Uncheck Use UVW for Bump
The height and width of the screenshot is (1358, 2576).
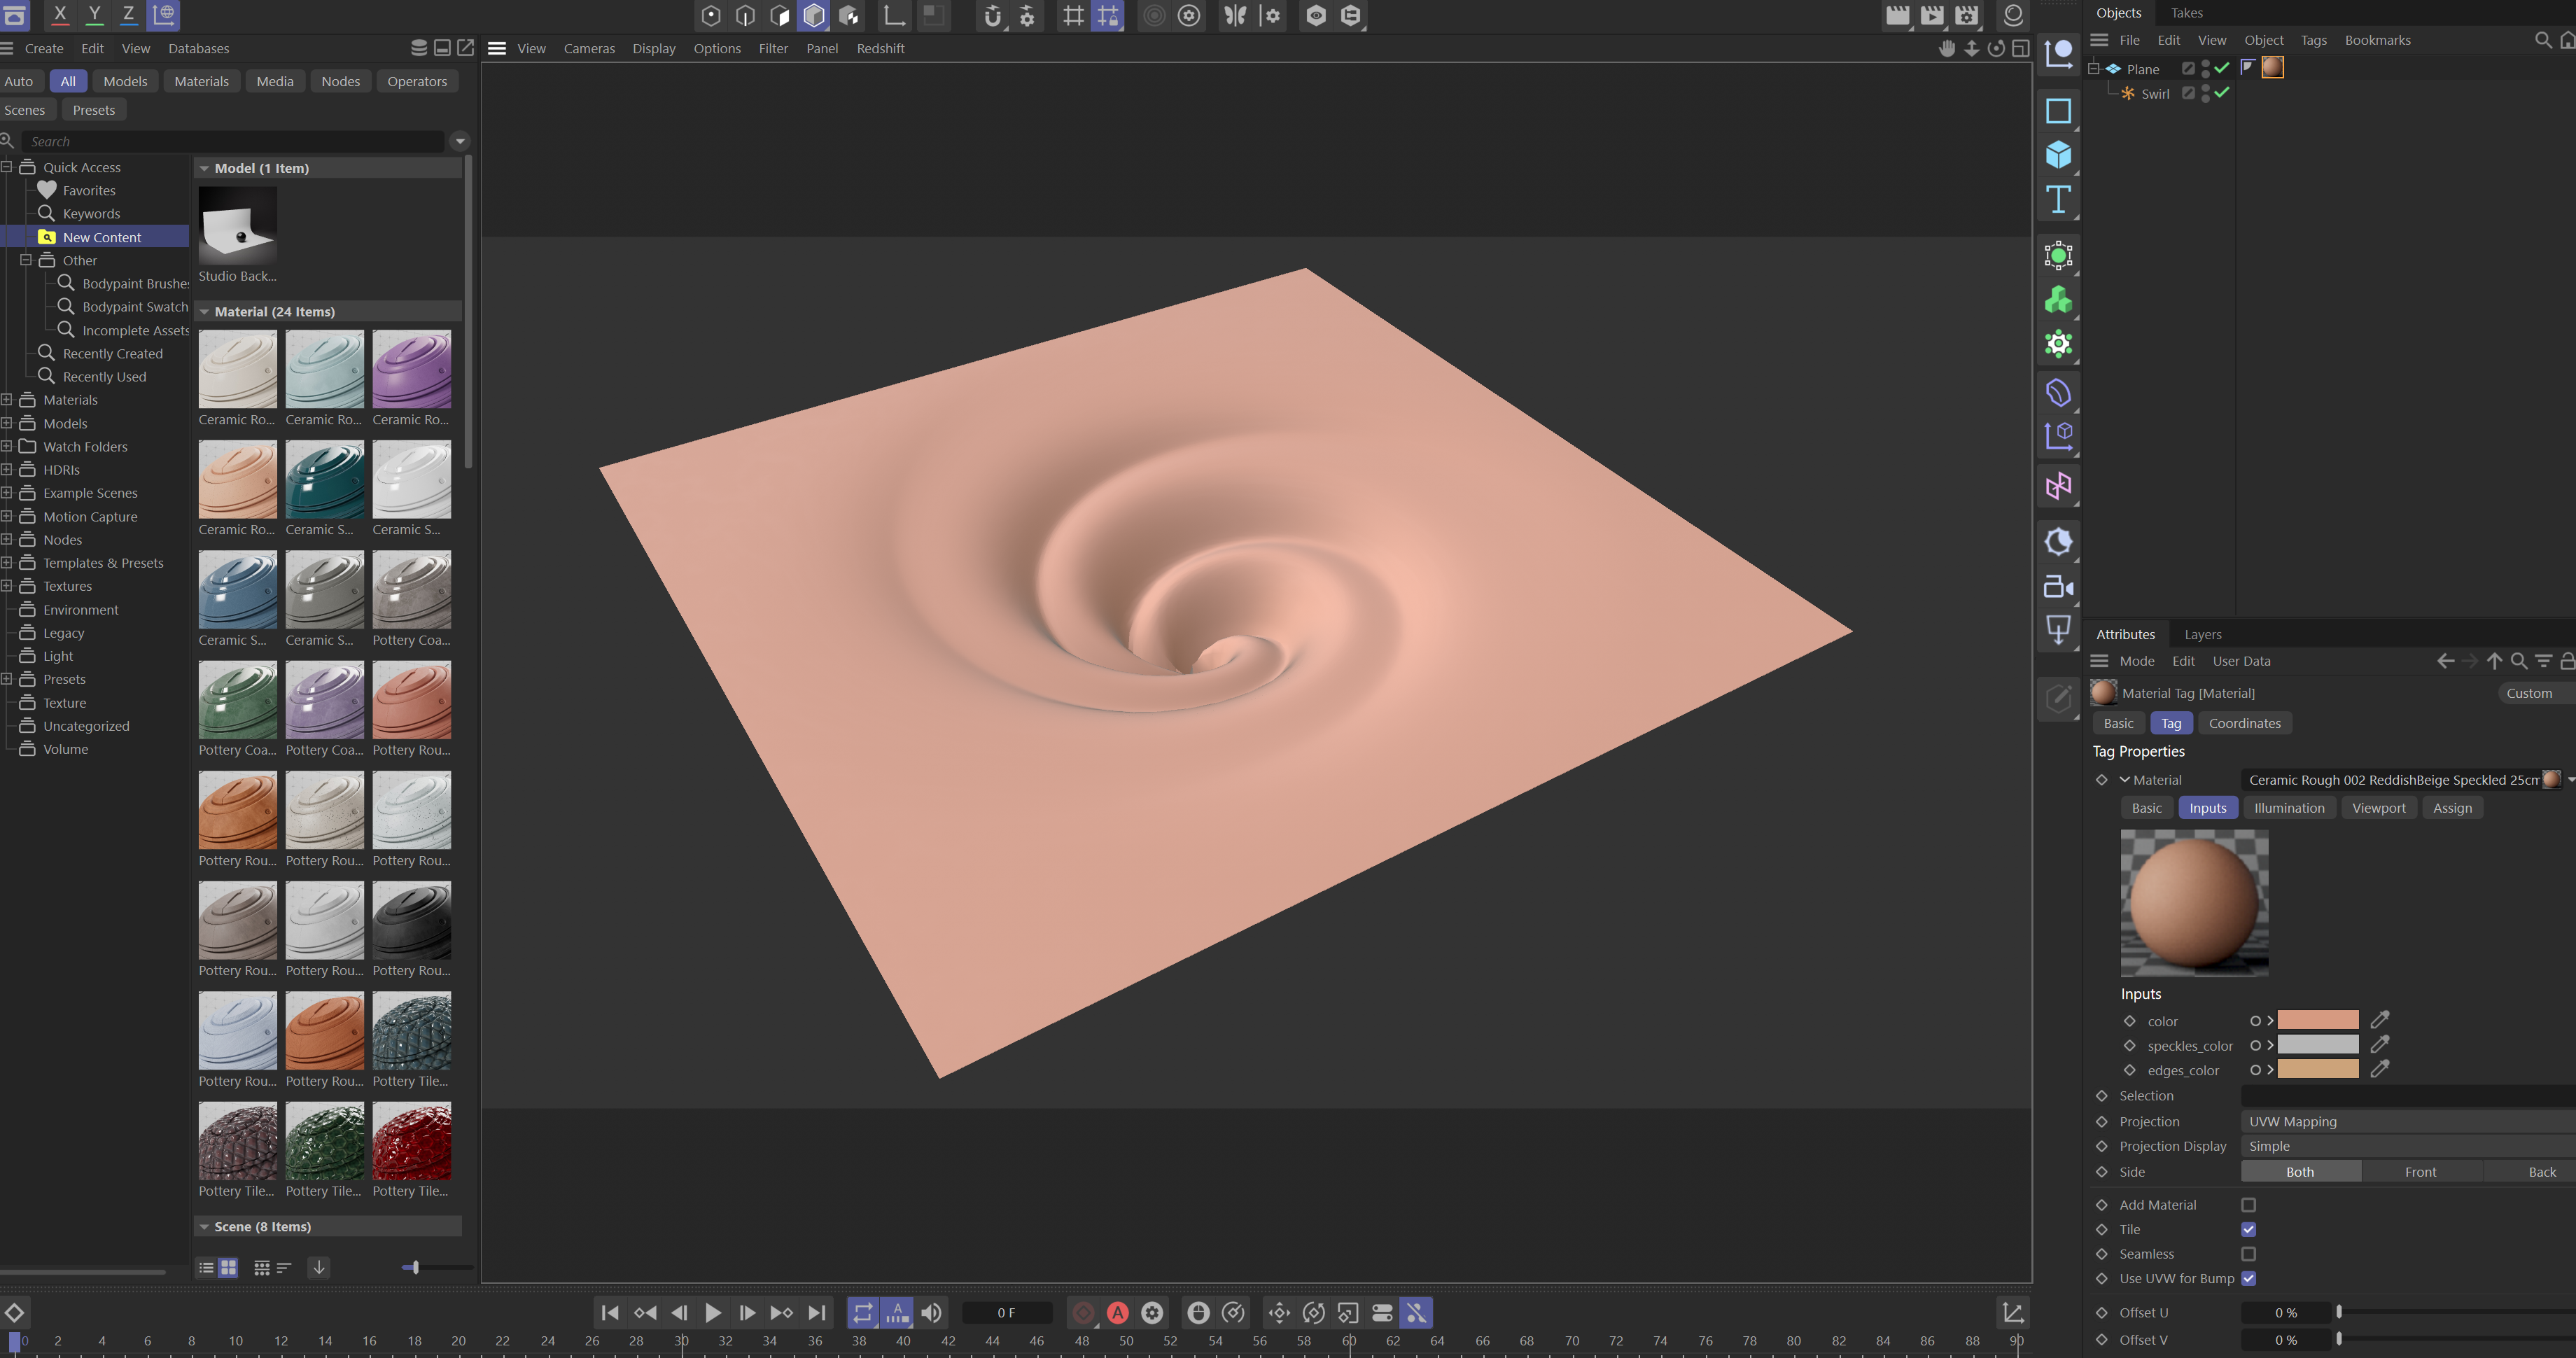point(2249,1278)
